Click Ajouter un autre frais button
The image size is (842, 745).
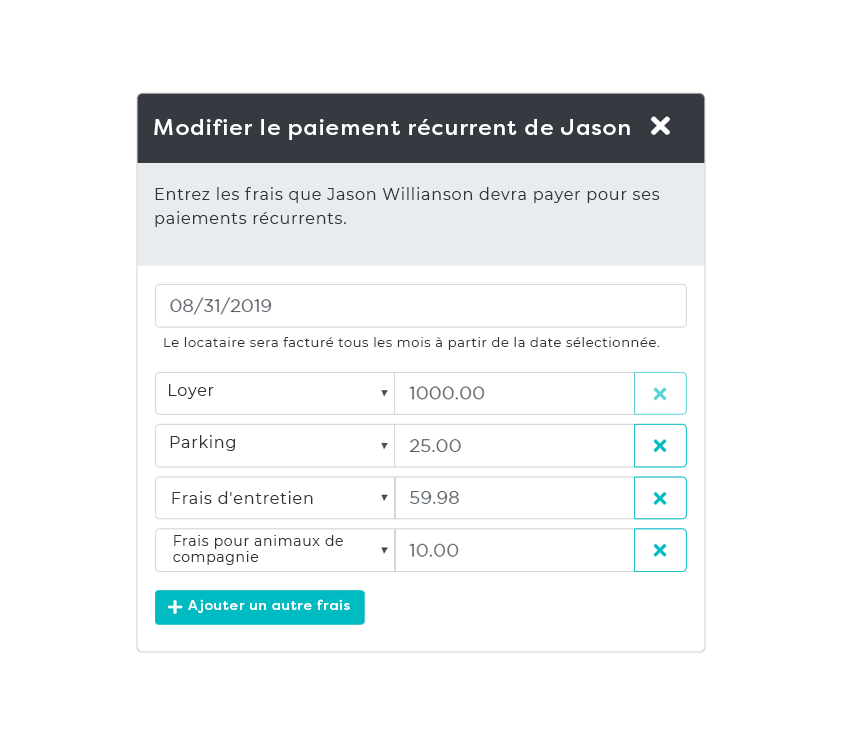(260, 607)
